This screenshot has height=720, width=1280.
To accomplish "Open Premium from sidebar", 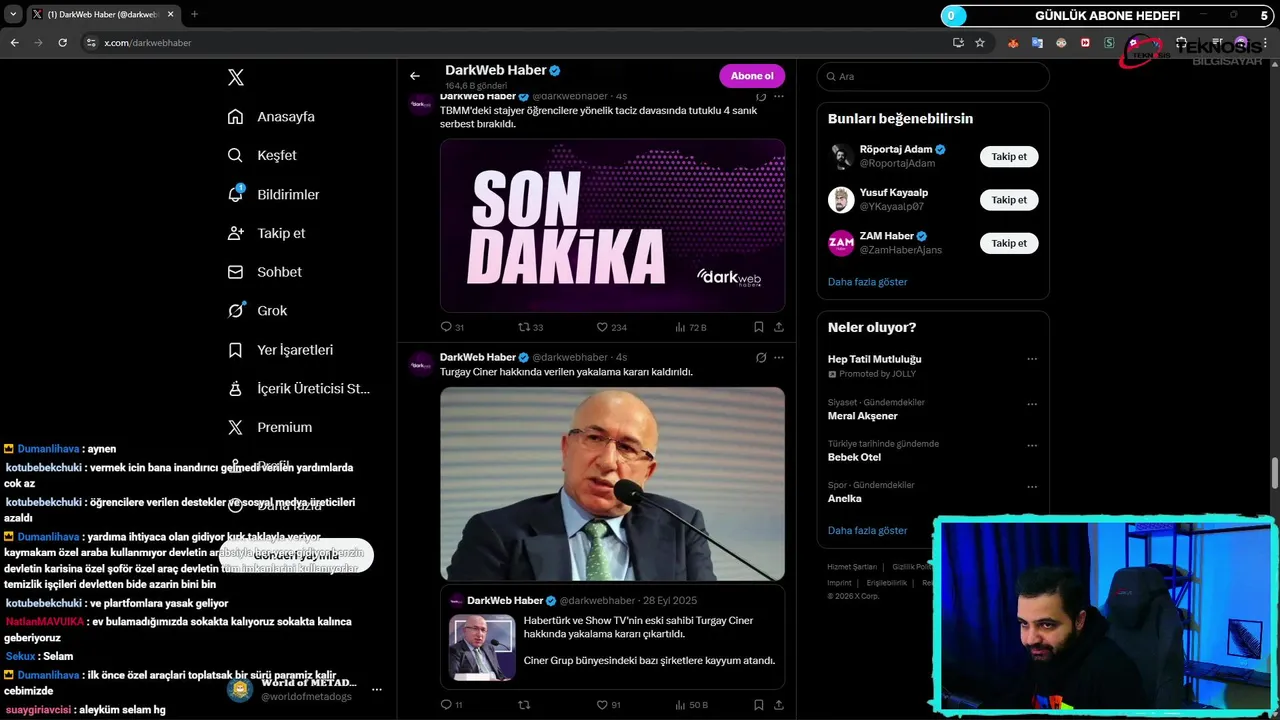I will click(x=270, y=427).
